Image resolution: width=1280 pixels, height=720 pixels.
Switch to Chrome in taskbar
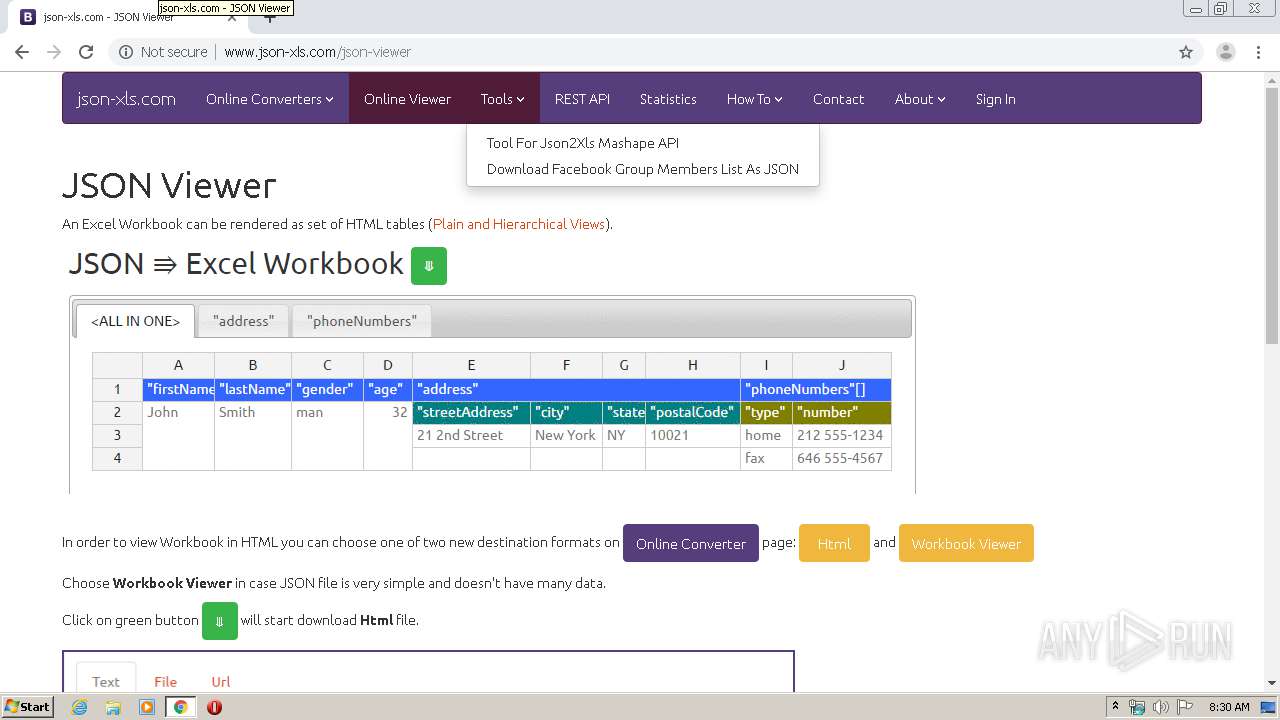[180, 707]
